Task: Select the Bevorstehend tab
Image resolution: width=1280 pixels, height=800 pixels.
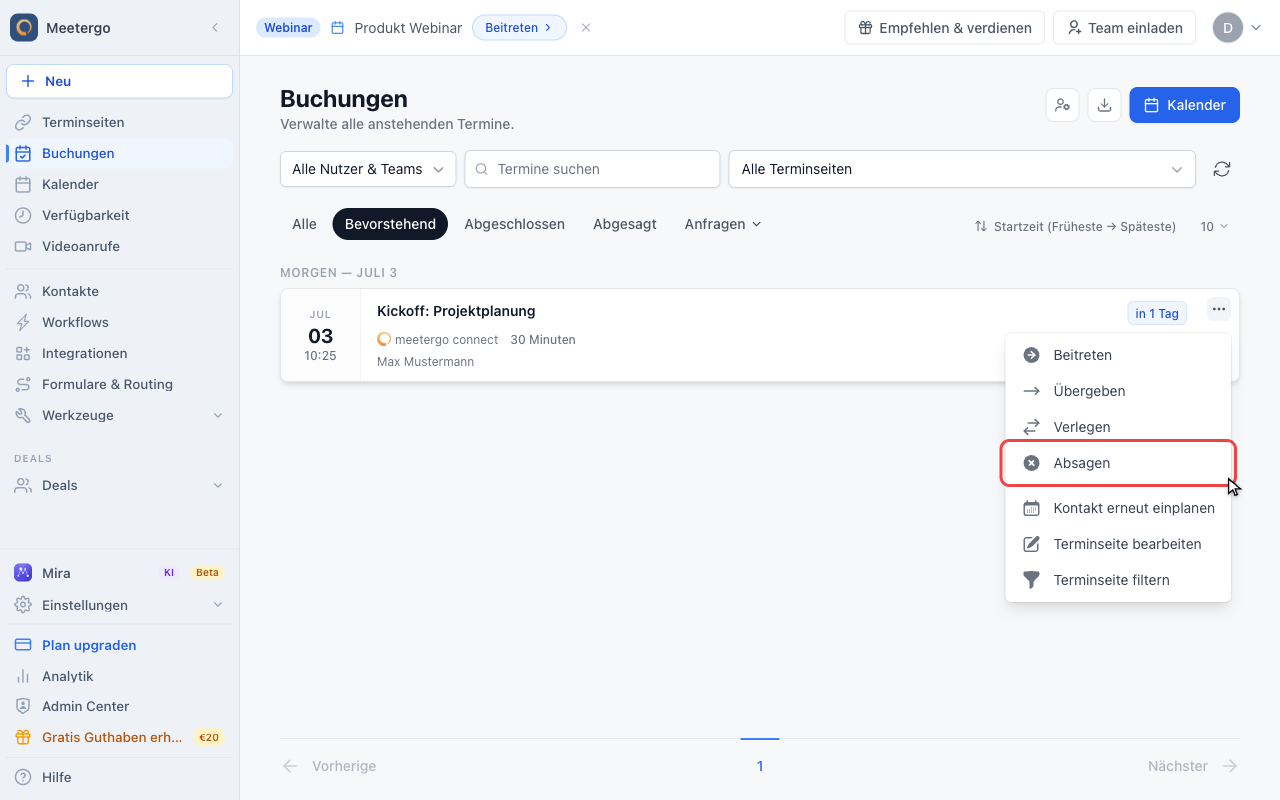Action: [390, 224]
